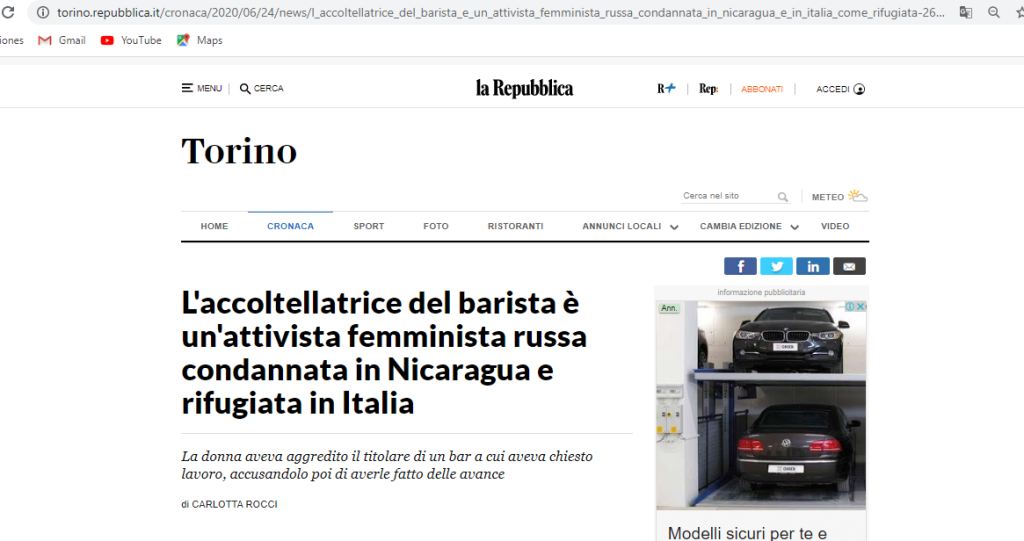Close the car ad with X icon

861,306
